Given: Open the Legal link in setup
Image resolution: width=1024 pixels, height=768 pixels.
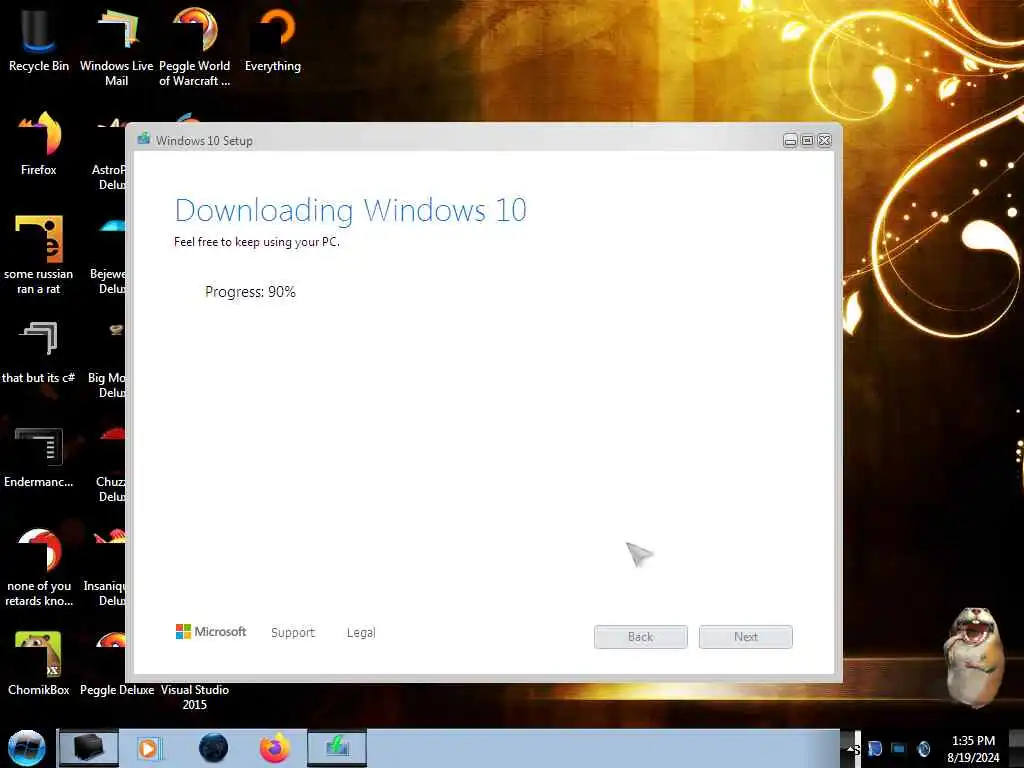Looking at the screenshot, I should 361,632.
